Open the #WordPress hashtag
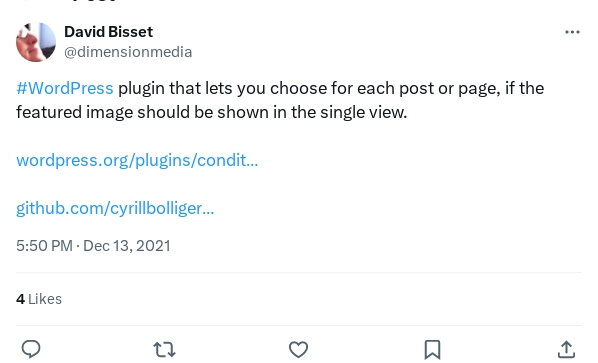 pos(65,88)
